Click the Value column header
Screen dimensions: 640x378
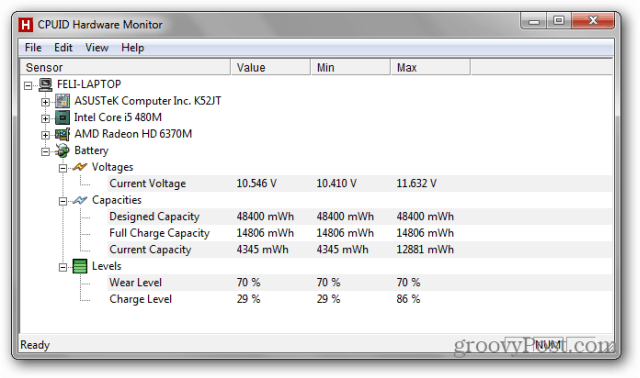pyautogui.click(x=271, y=67)
